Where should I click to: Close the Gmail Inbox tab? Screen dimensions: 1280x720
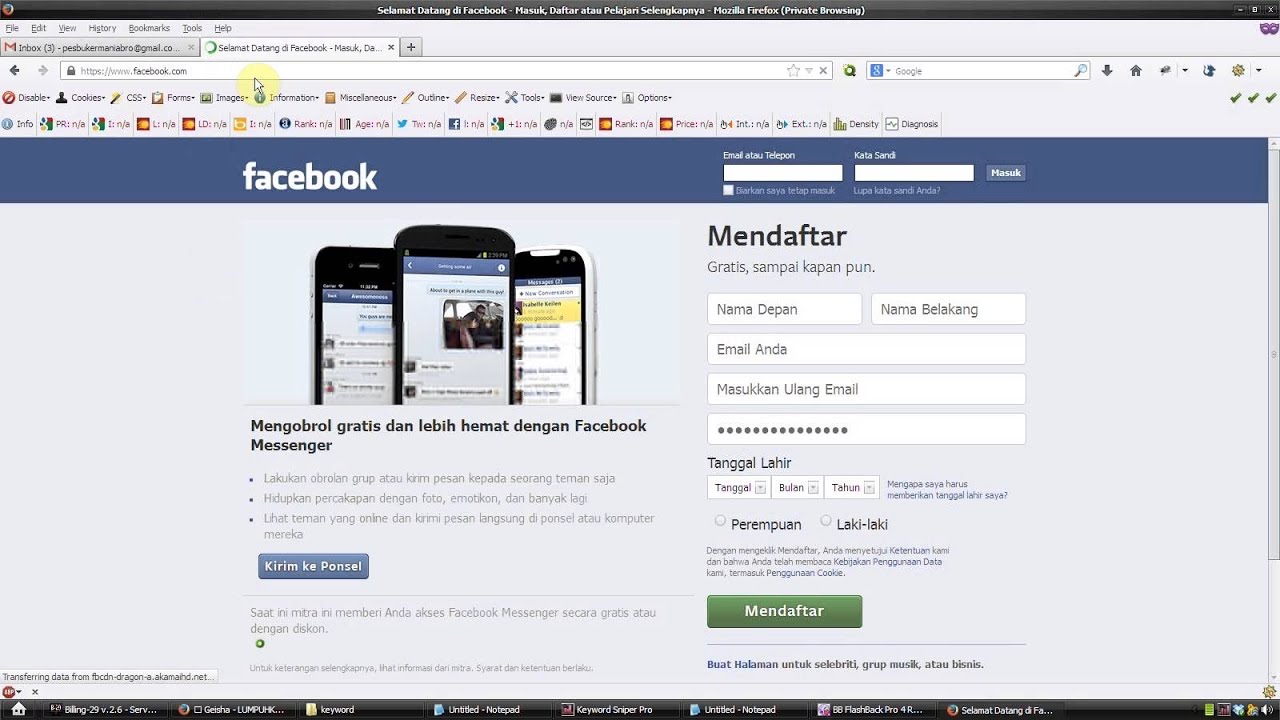click(191, 47)
